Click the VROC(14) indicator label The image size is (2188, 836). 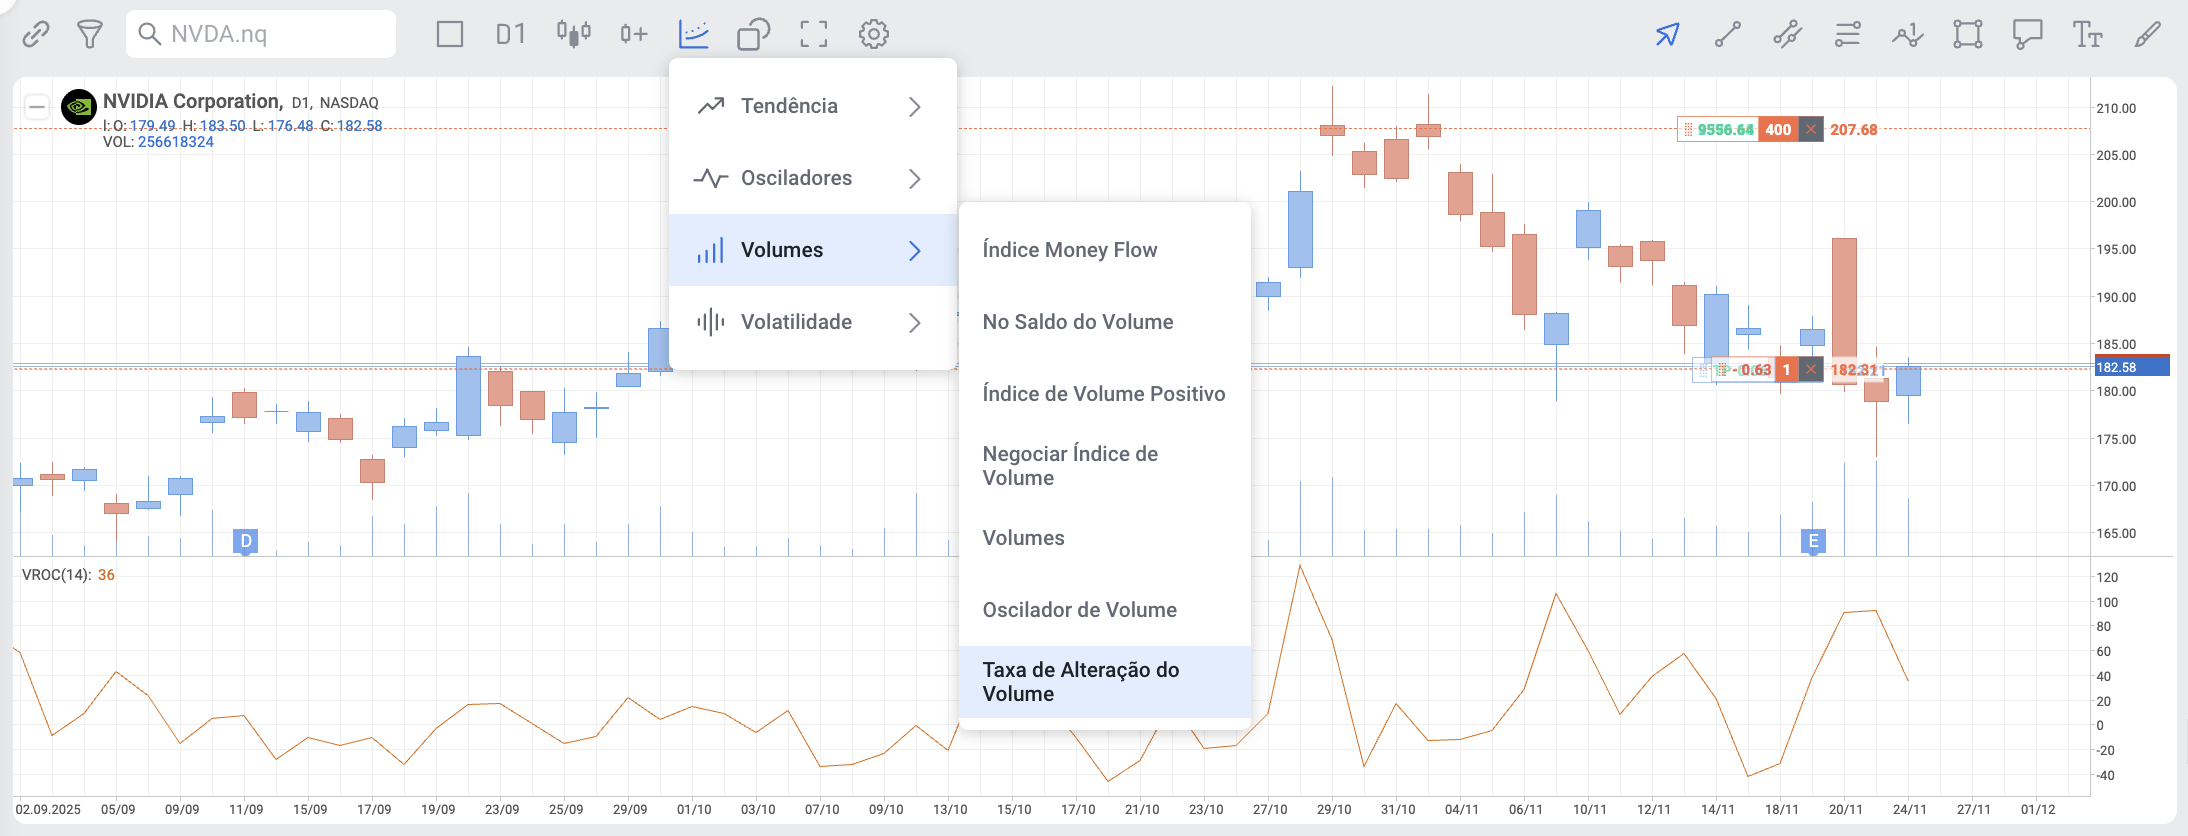[57, 575]
